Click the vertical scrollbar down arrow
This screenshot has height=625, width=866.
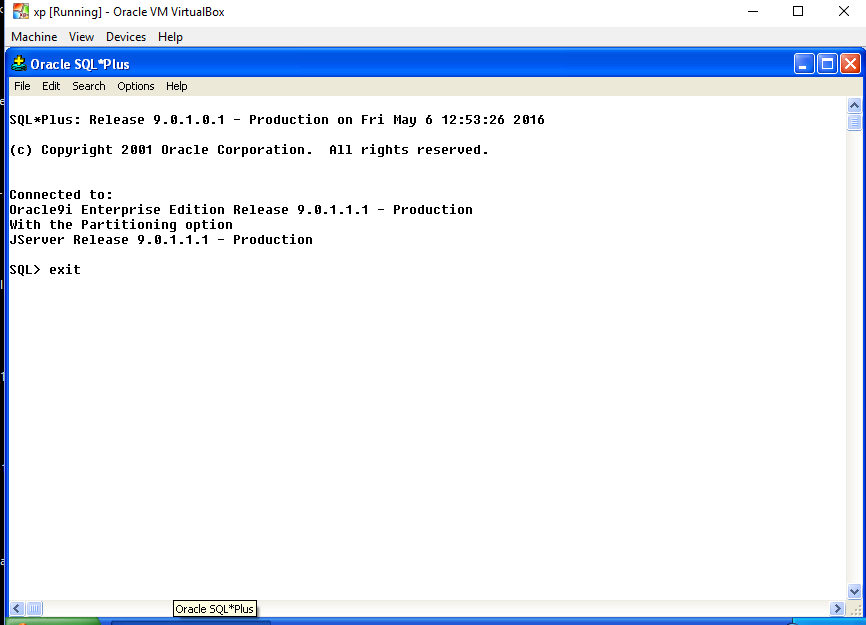854,591
